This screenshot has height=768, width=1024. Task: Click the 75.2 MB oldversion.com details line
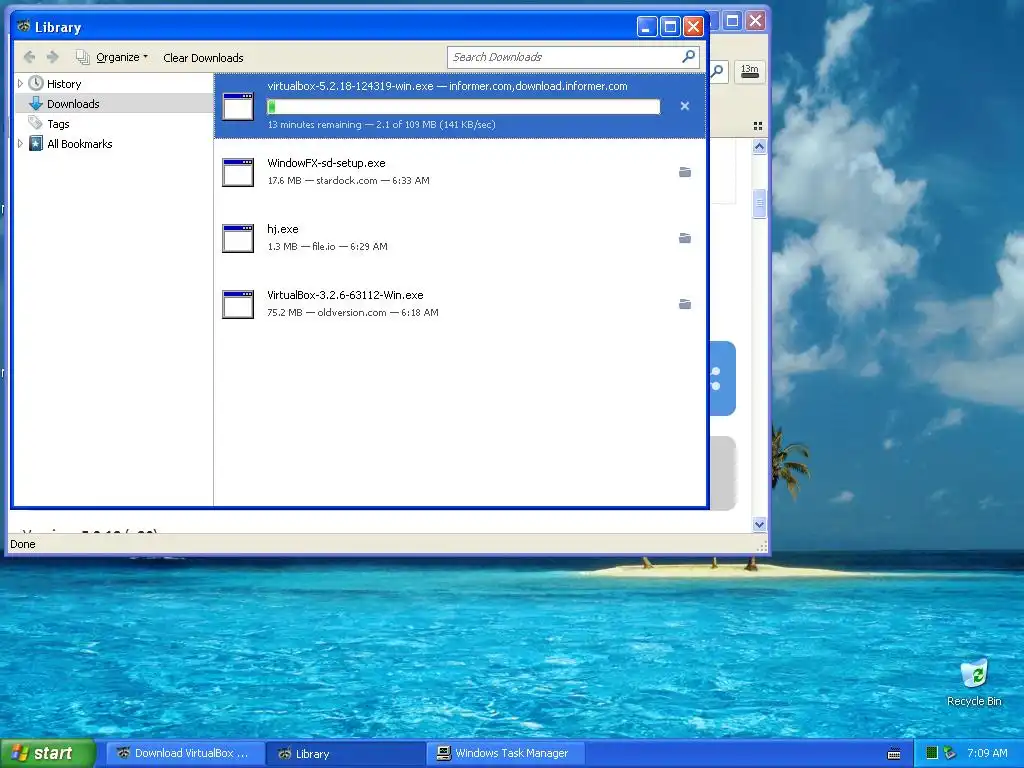pos(353,312)
